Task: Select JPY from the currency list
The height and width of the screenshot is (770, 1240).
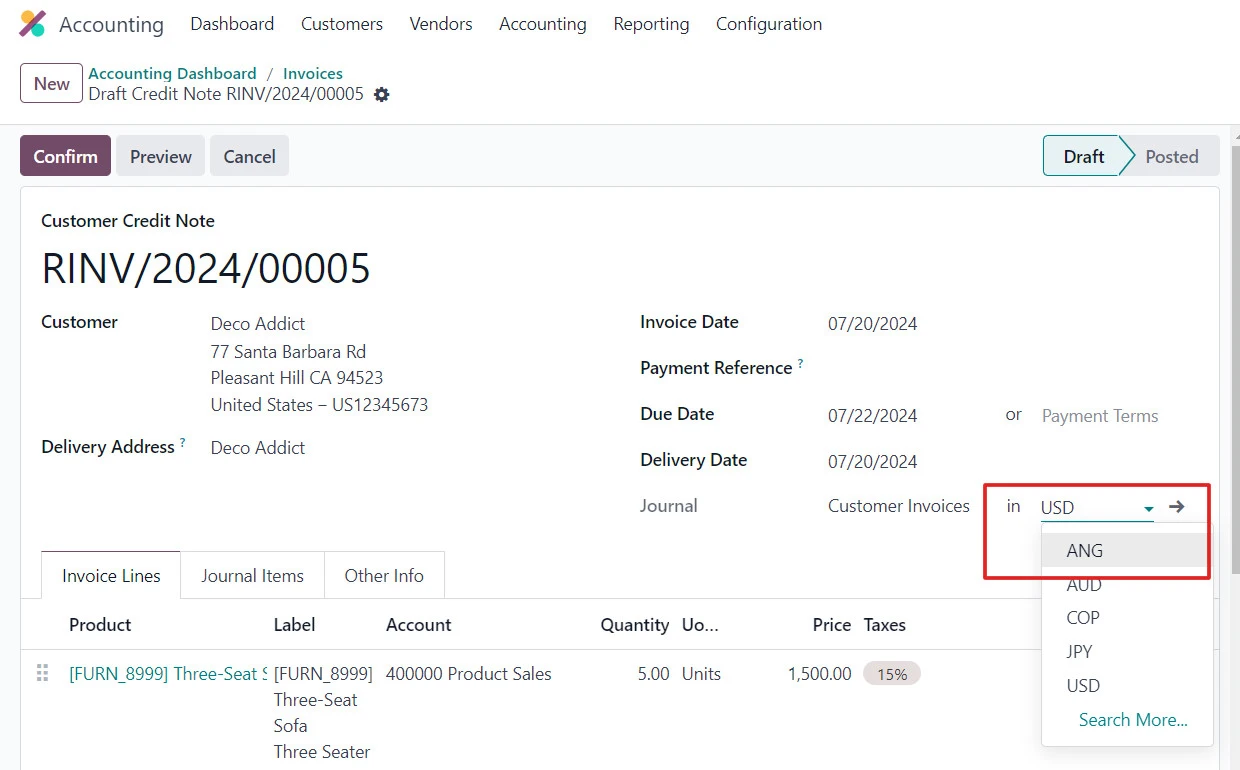Action: [1079, 651]
